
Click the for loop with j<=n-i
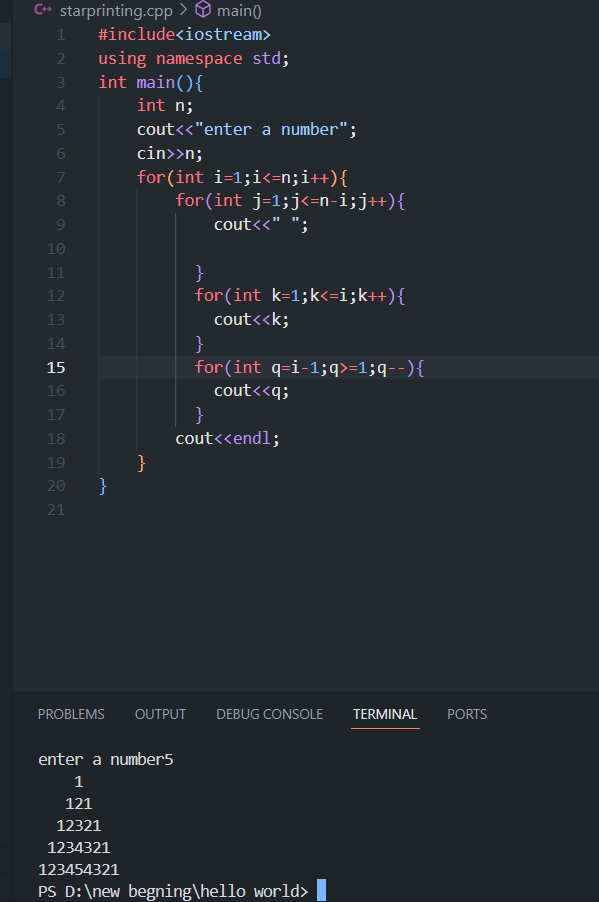pos(291,201)
